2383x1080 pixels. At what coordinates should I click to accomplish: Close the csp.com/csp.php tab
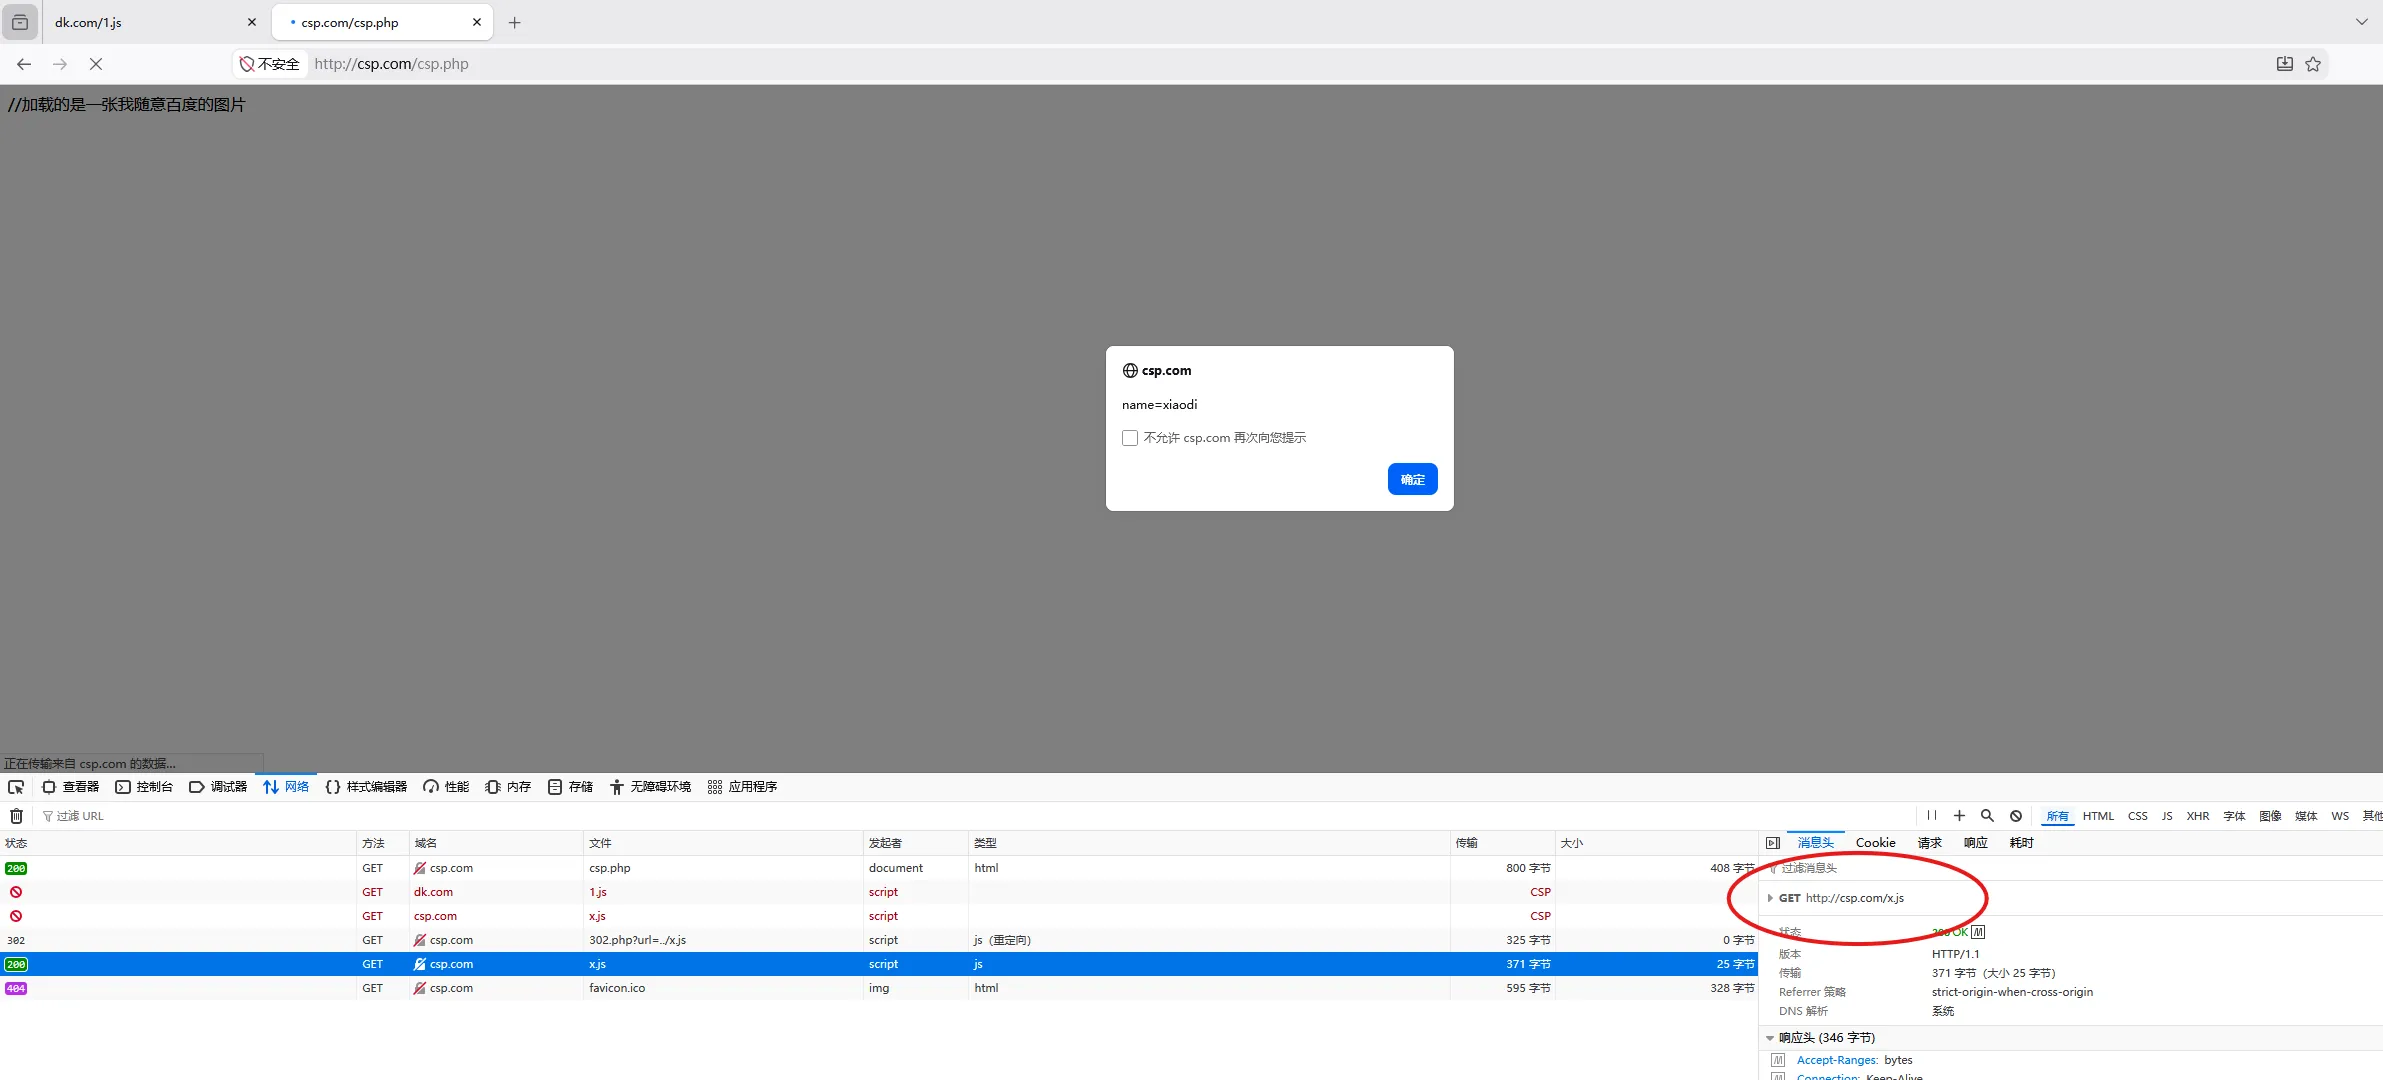pos(477,22)
